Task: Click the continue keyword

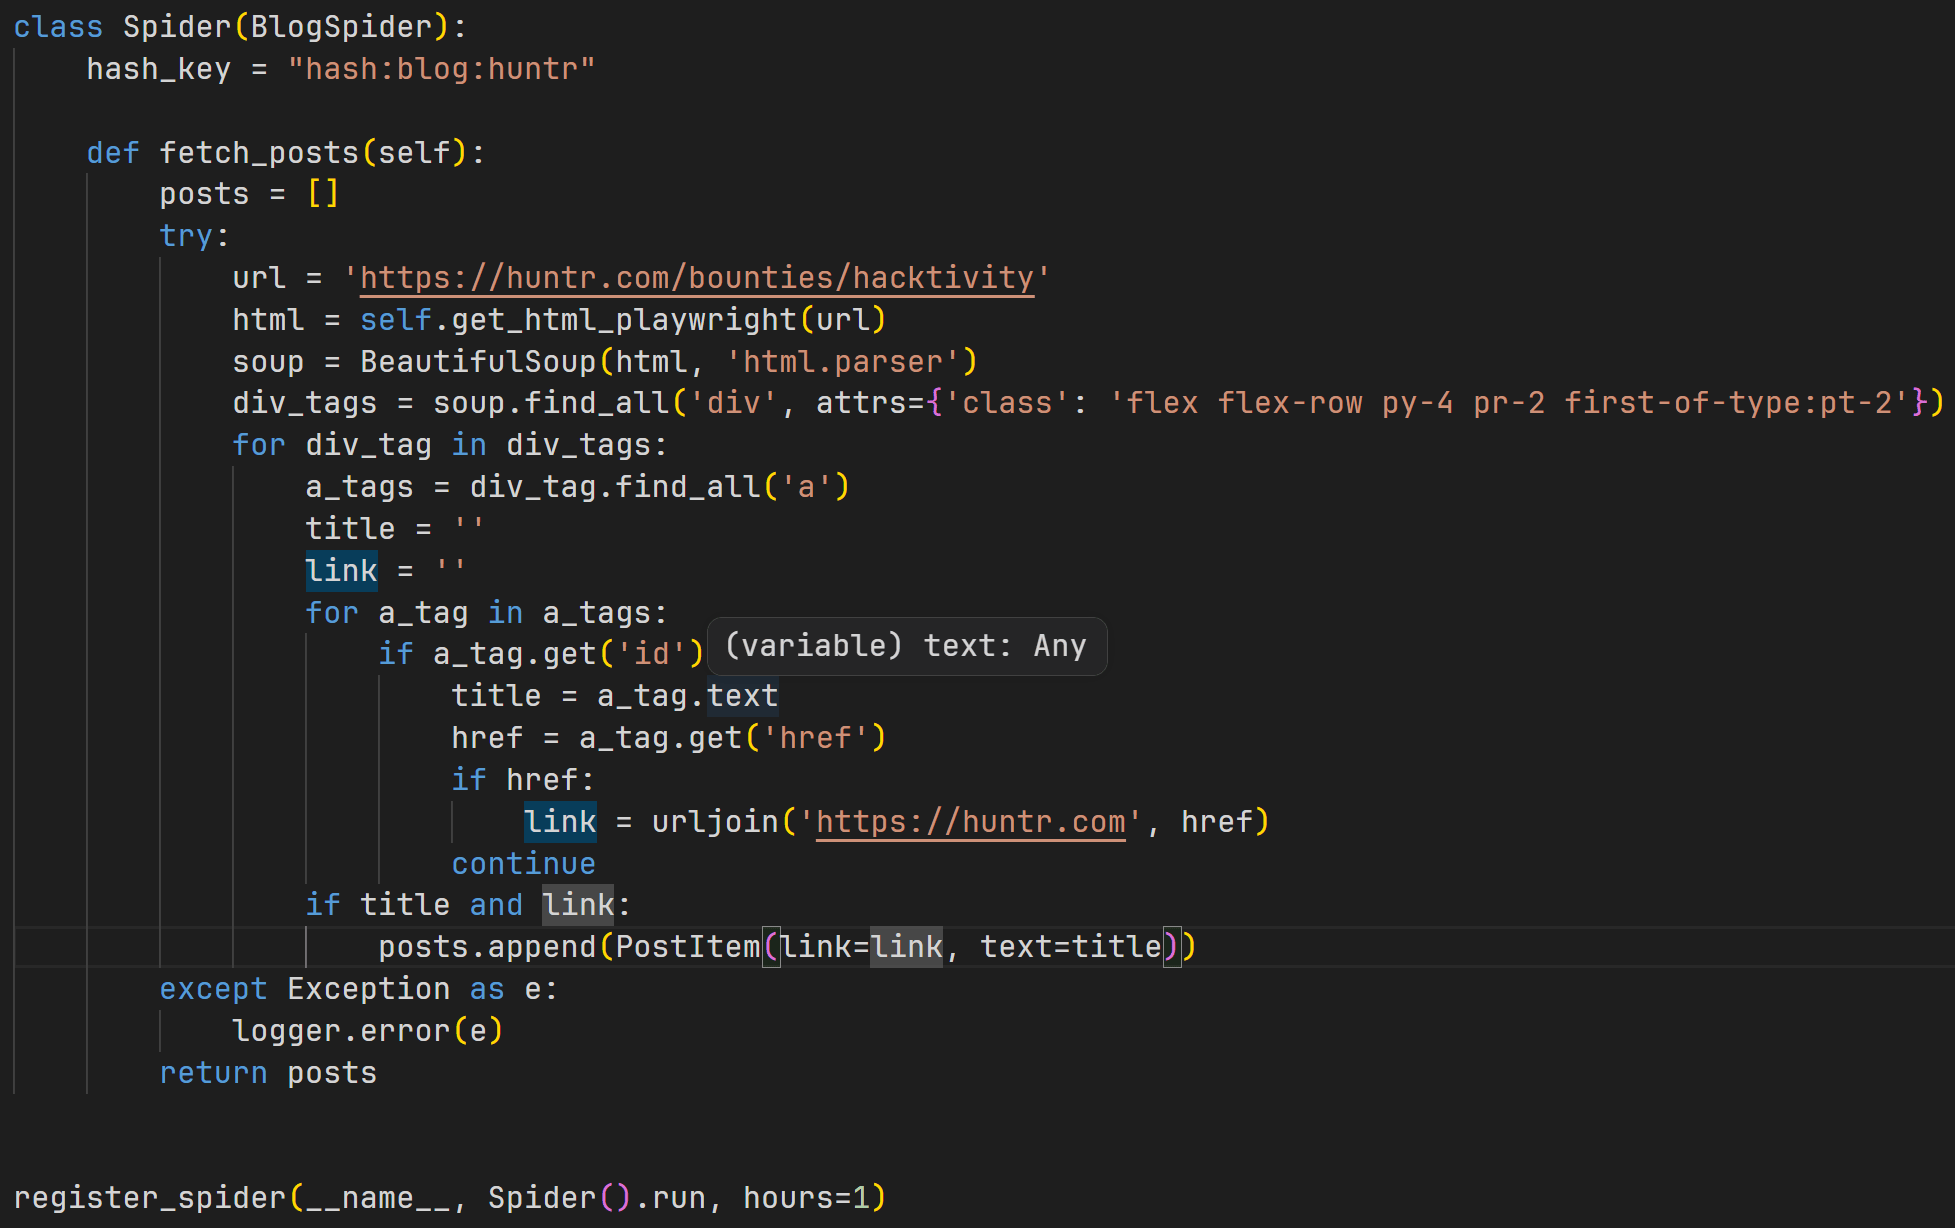Action: 523,864
